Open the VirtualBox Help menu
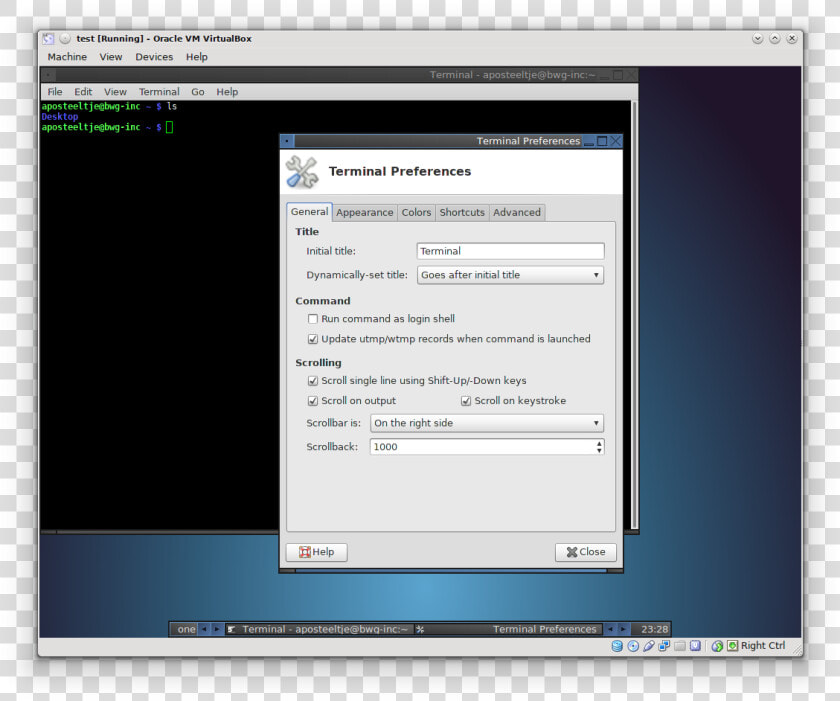The image size is (840, 701). click(x=197, y=57)
